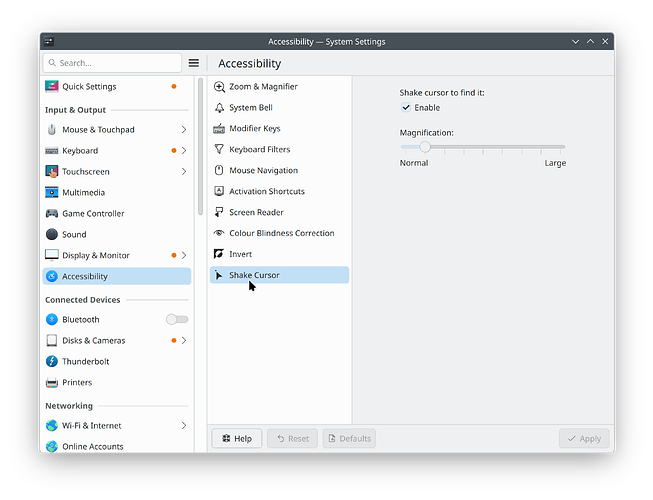Toggle the Bluetooth switch
Screen dimensions: 653x500
[x=177, y=320]
